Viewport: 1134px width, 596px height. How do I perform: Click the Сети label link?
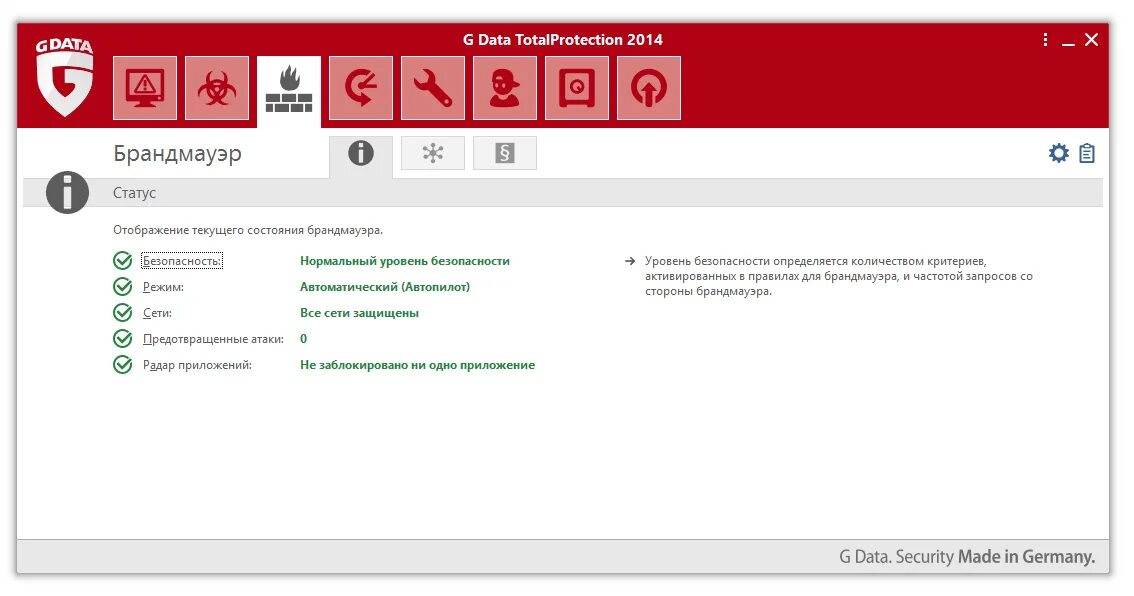157,313
